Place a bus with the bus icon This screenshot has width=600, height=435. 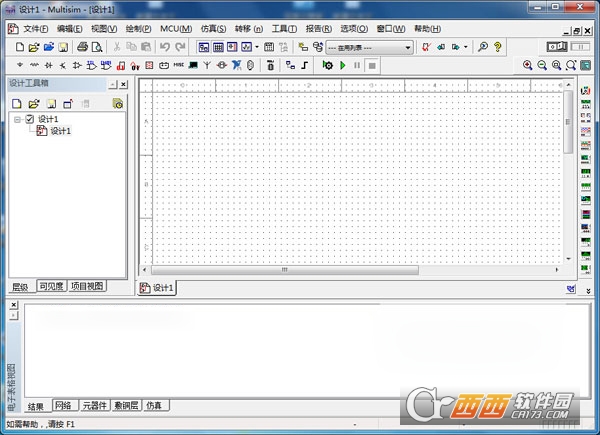(305, 65)
